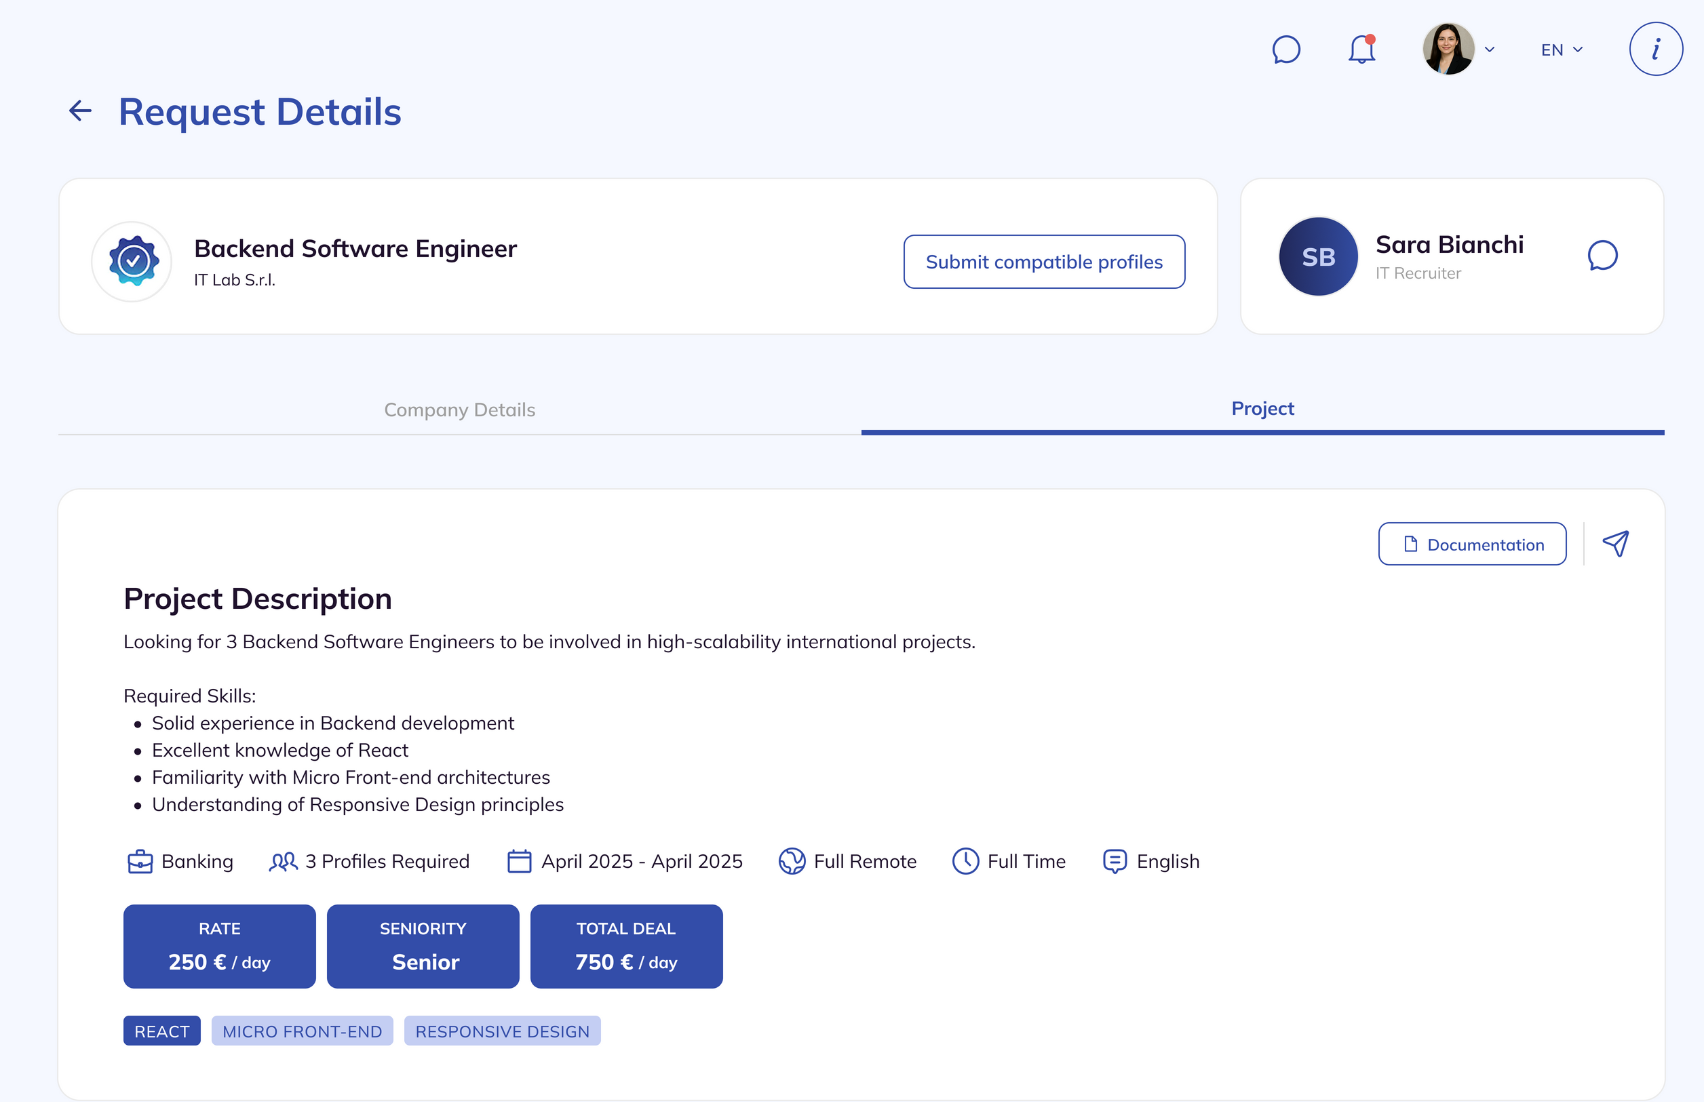Click Submit compatible profiles
1704x1102 pixels.
pyautogui.click(x=1044, y=261)
